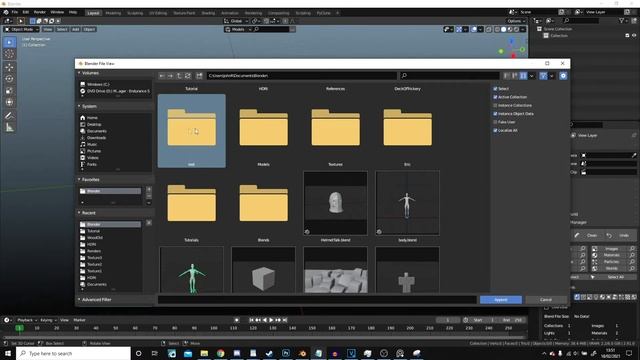This screenshot has width=640, height=360.
Task: Open the Render menu in Blender
Action: (x=40, y=13)
